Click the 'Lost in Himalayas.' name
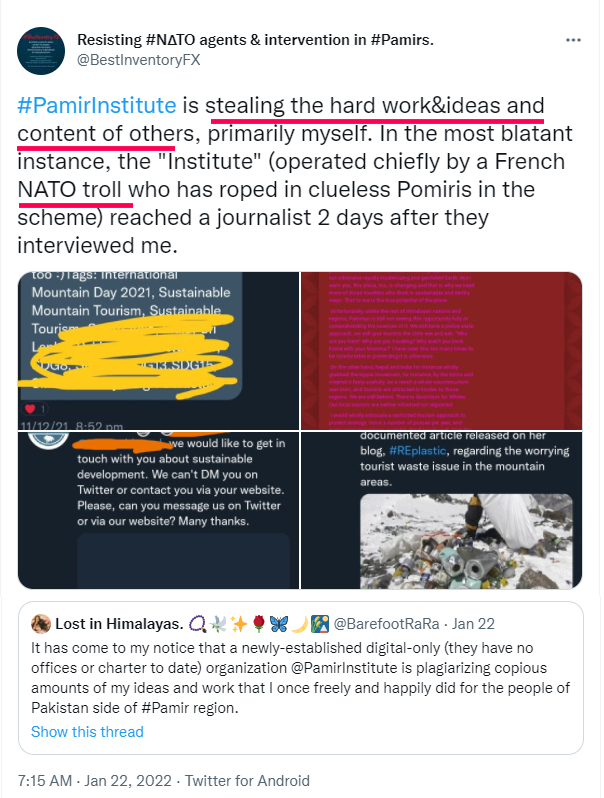604x798 pixels. (119, 624)
